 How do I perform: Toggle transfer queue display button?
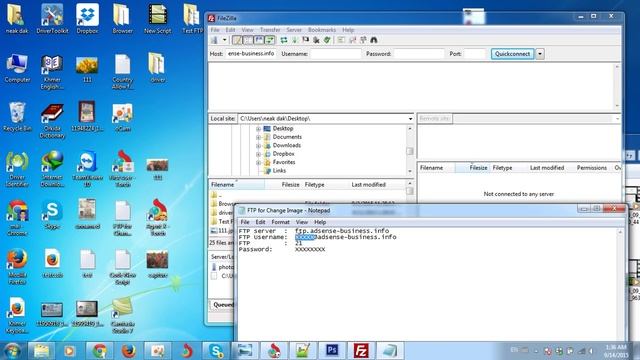point(269,40)
